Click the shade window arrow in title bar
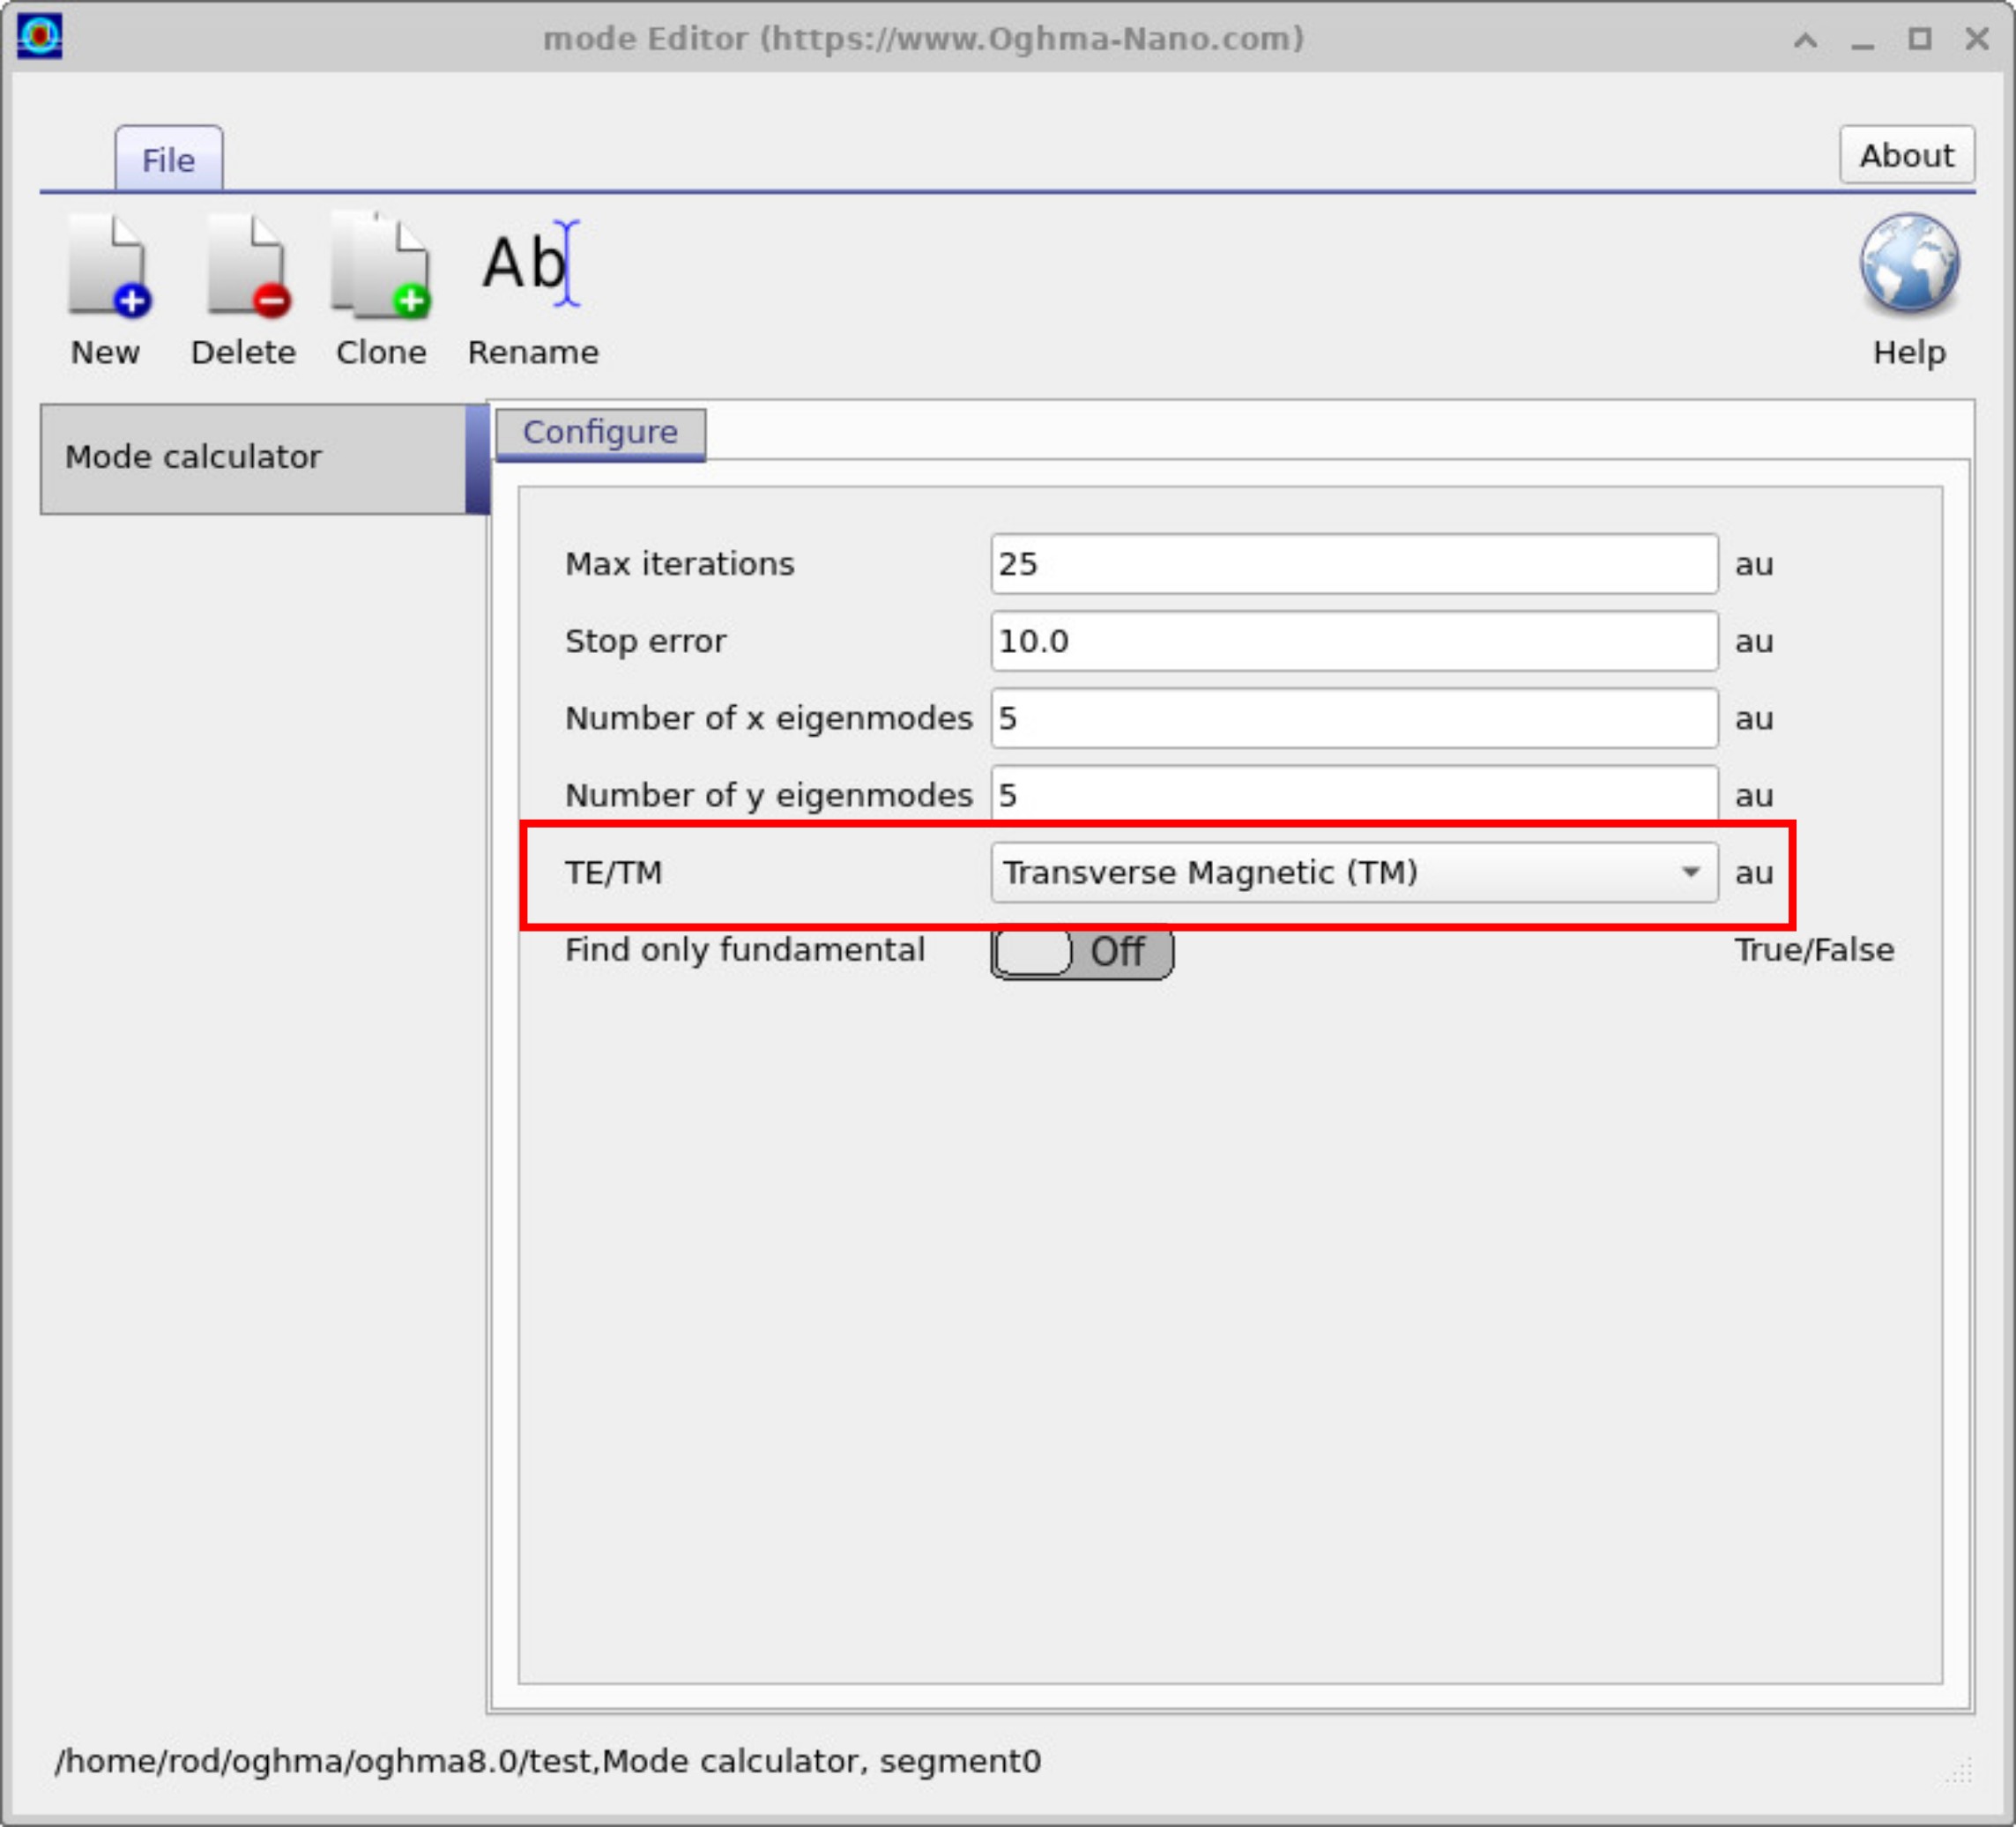Screen dimensions: 2016x1827 pyautogui.click(x=1805, y=40)
